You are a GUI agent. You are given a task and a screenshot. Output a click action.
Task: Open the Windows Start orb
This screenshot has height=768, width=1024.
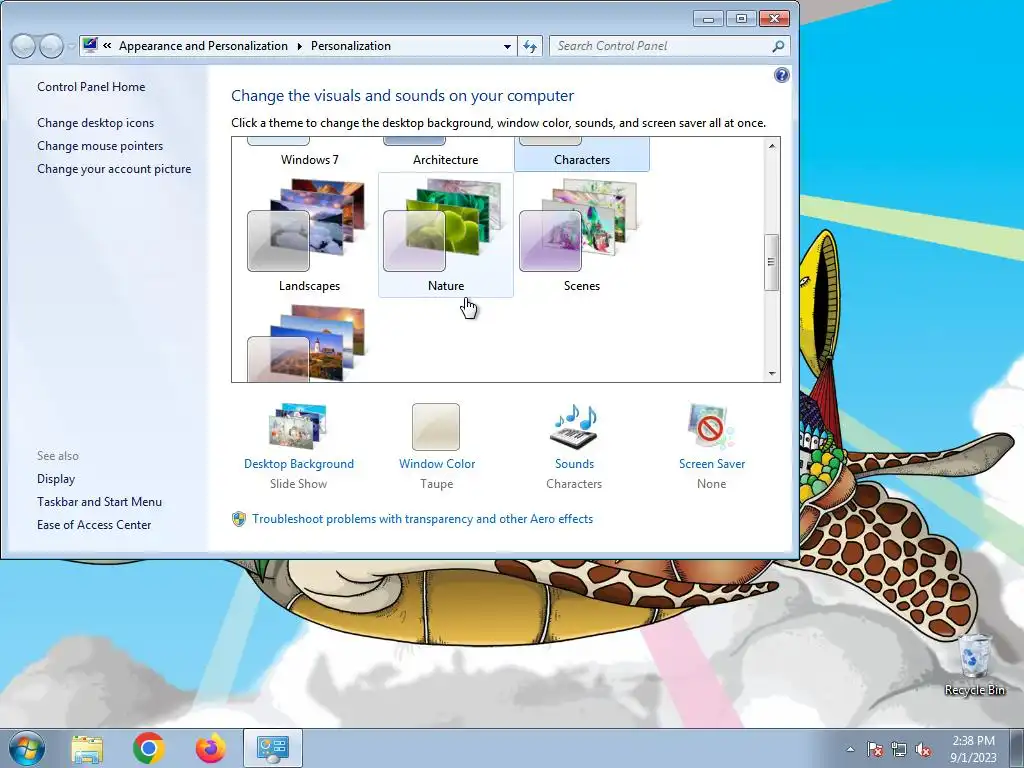click(x=26, y=748)
